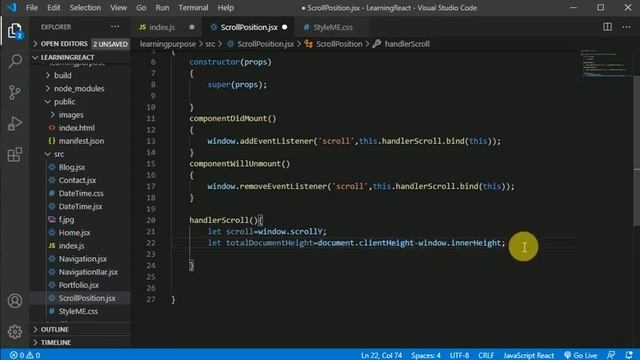Screen dimensions: 640x360
Task: Open manifest.json in the explorer
Action: [x=81, y=141]
